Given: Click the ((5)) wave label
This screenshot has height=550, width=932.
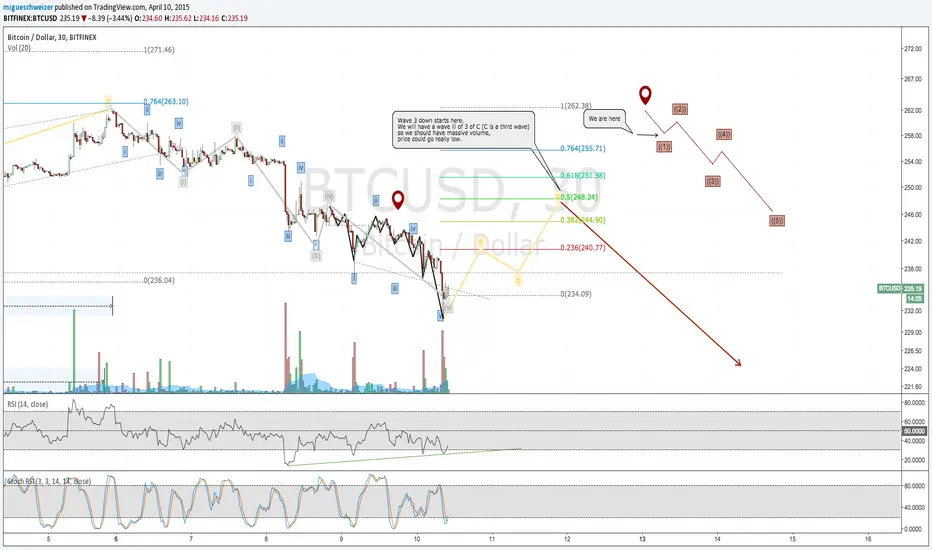Looking at the screenshot, I should (777, 221).
